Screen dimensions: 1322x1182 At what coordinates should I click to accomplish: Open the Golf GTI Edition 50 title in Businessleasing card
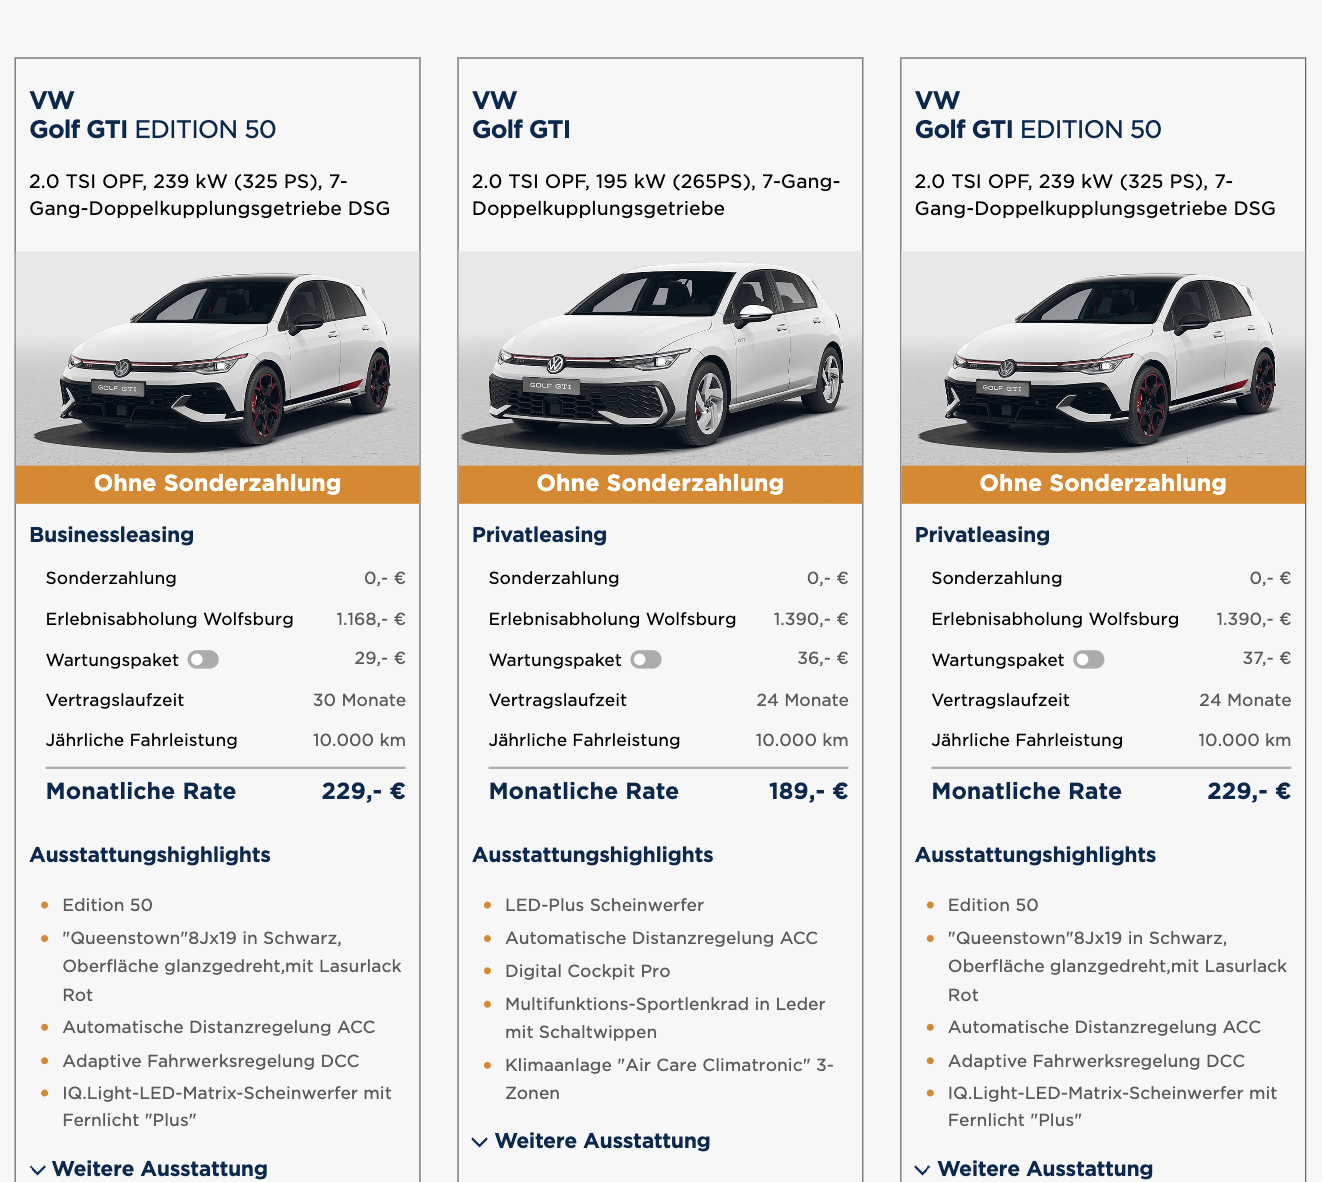click(153, 129)
